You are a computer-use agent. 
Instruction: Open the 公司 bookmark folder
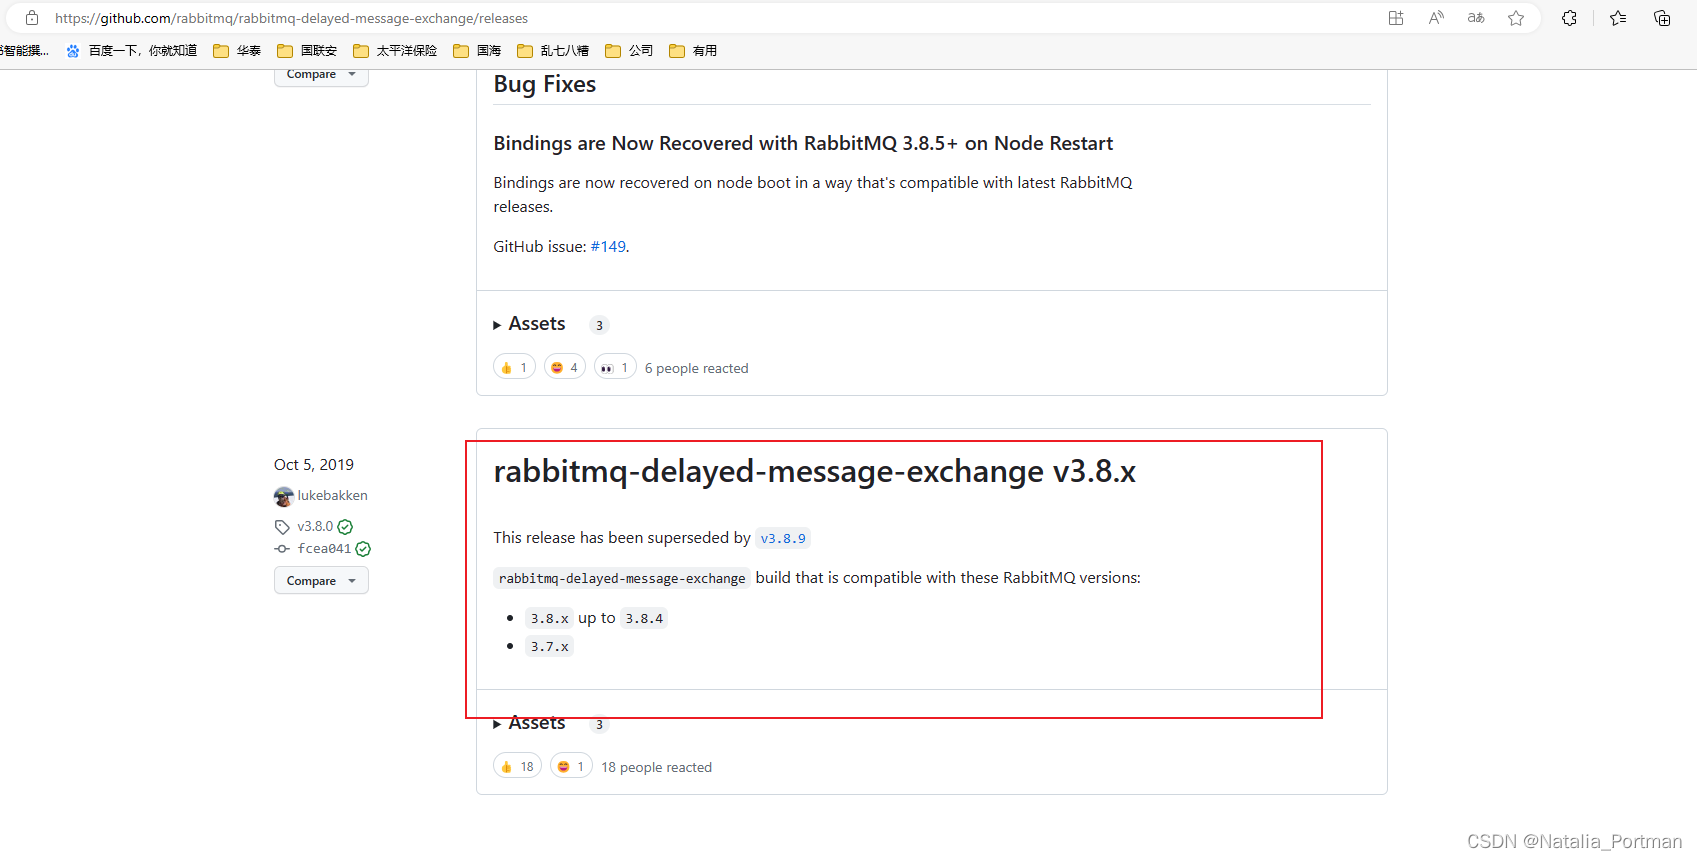point(629,51)
